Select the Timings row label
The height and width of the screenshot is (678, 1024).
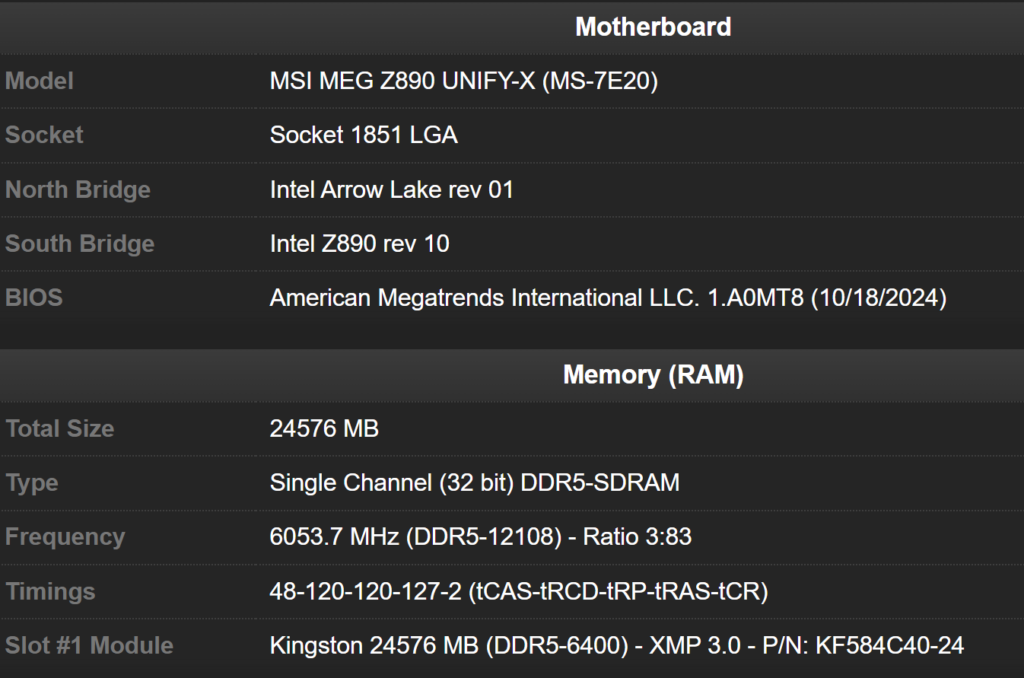pos(51,592)
